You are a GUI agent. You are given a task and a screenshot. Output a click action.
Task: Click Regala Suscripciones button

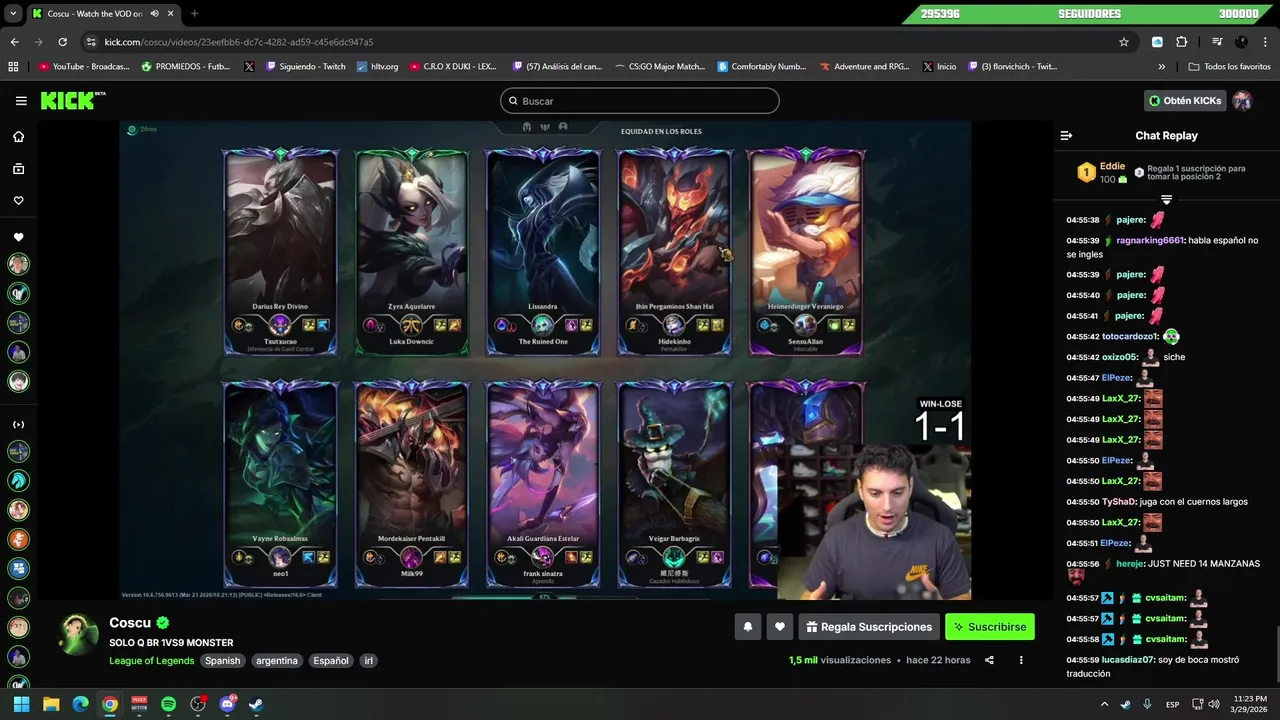(x=869, y=627)
